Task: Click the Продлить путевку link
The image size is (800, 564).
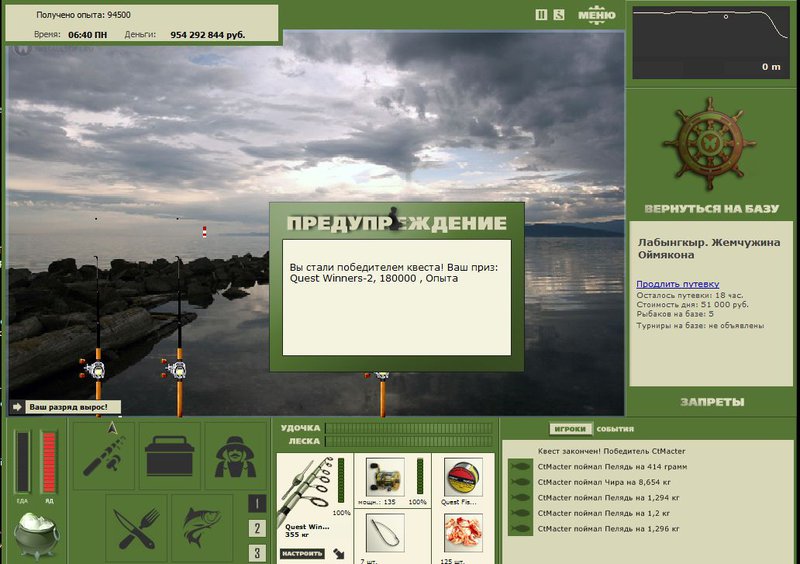Action: [678, 284]
